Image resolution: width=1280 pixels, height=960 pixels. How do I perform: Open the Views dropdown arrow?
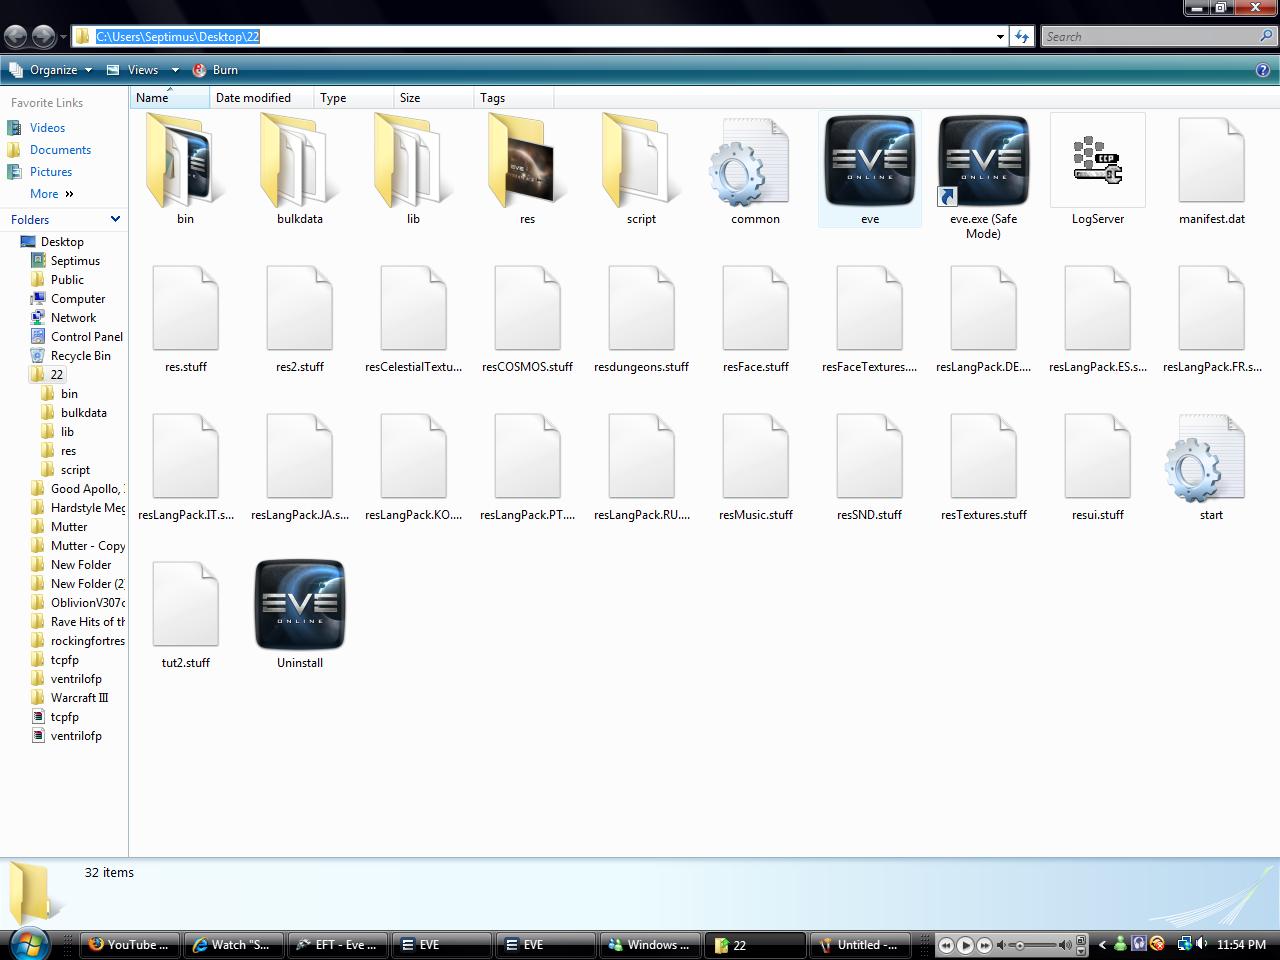(175, 70)
